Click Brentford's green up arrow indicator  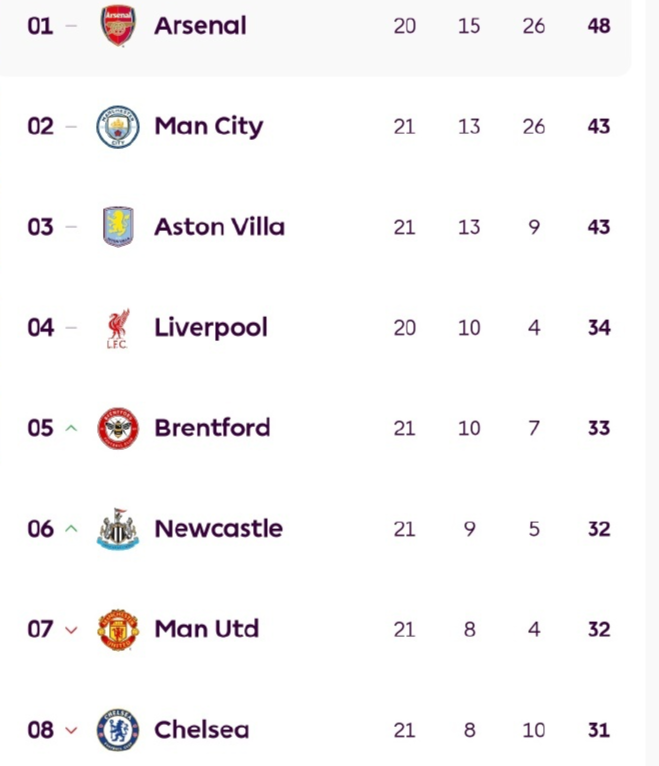(70, 428)
